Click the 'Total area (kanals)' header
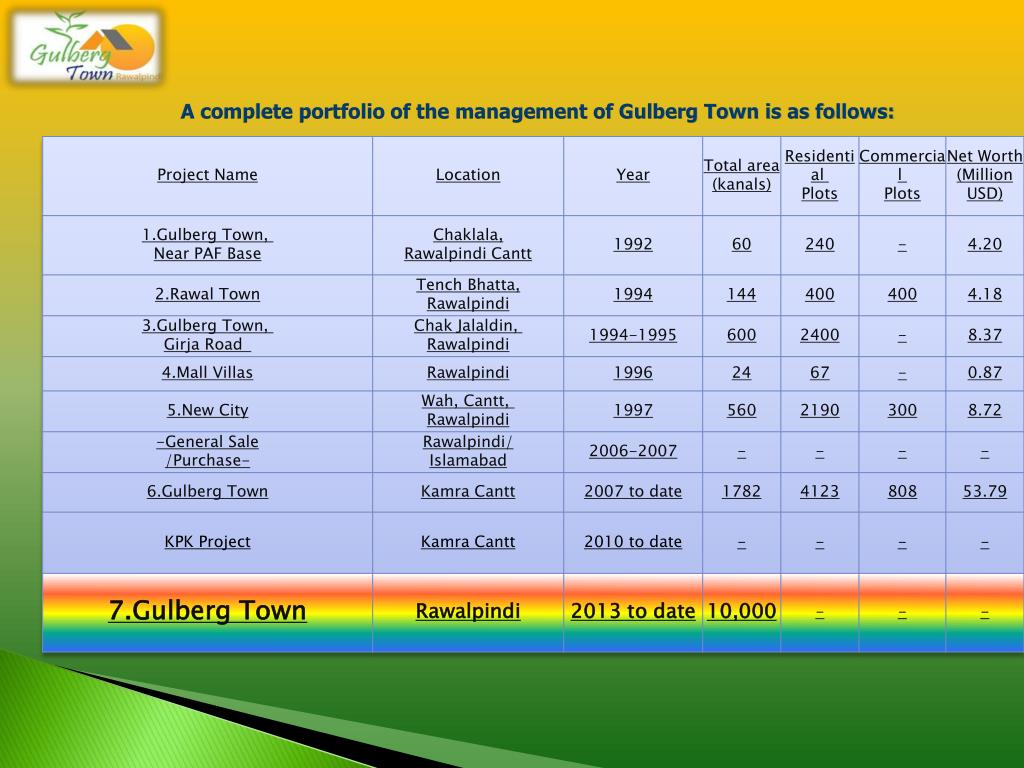The width and height of the screenshot is (1024, 768). click(x=741, y=175)
